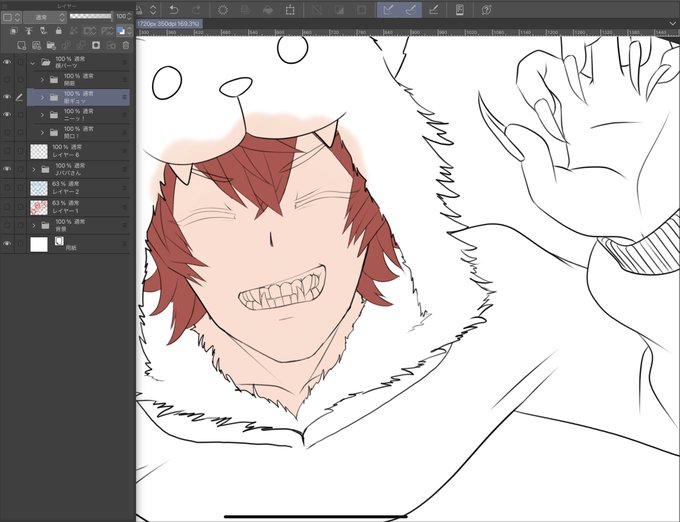Create a layer mask

96,45
